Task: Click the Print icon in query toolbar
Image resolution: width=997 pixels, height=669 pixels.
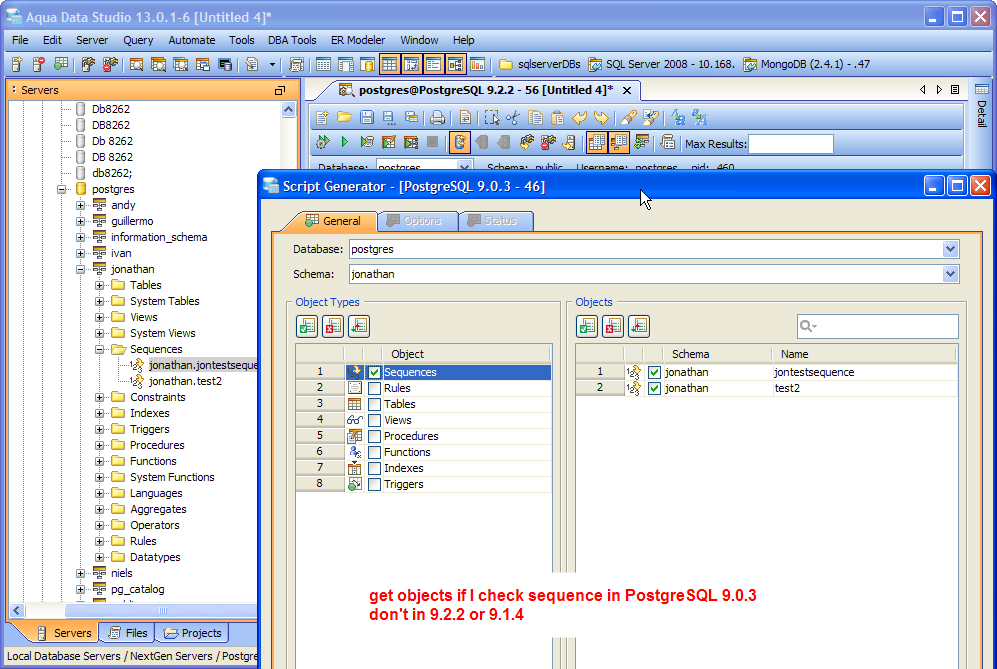Action: point(437,117)
